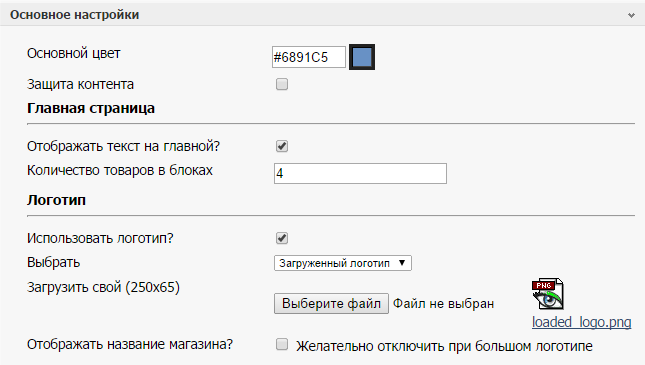Viewport: 645px width, 365px height.
Task: Open the main color picker swatch
Action: 362,57
